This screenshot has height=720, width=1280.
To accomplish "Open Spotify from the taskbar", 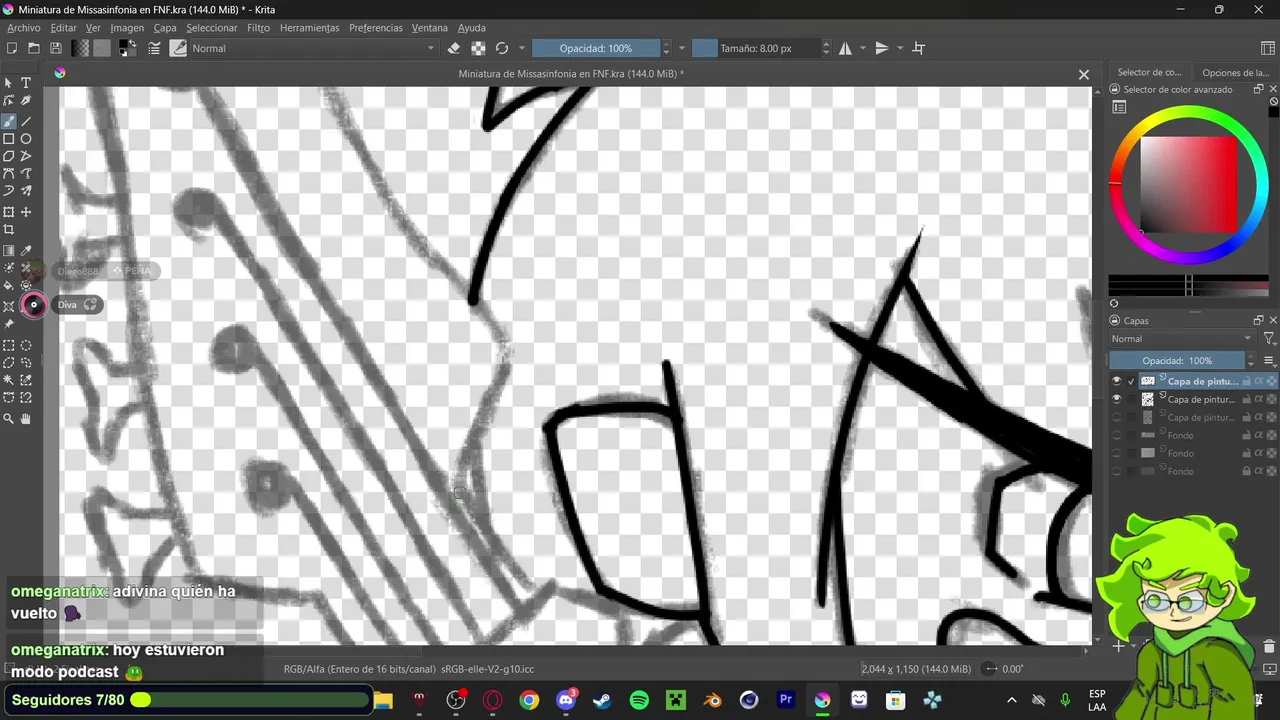I will 639,700.
